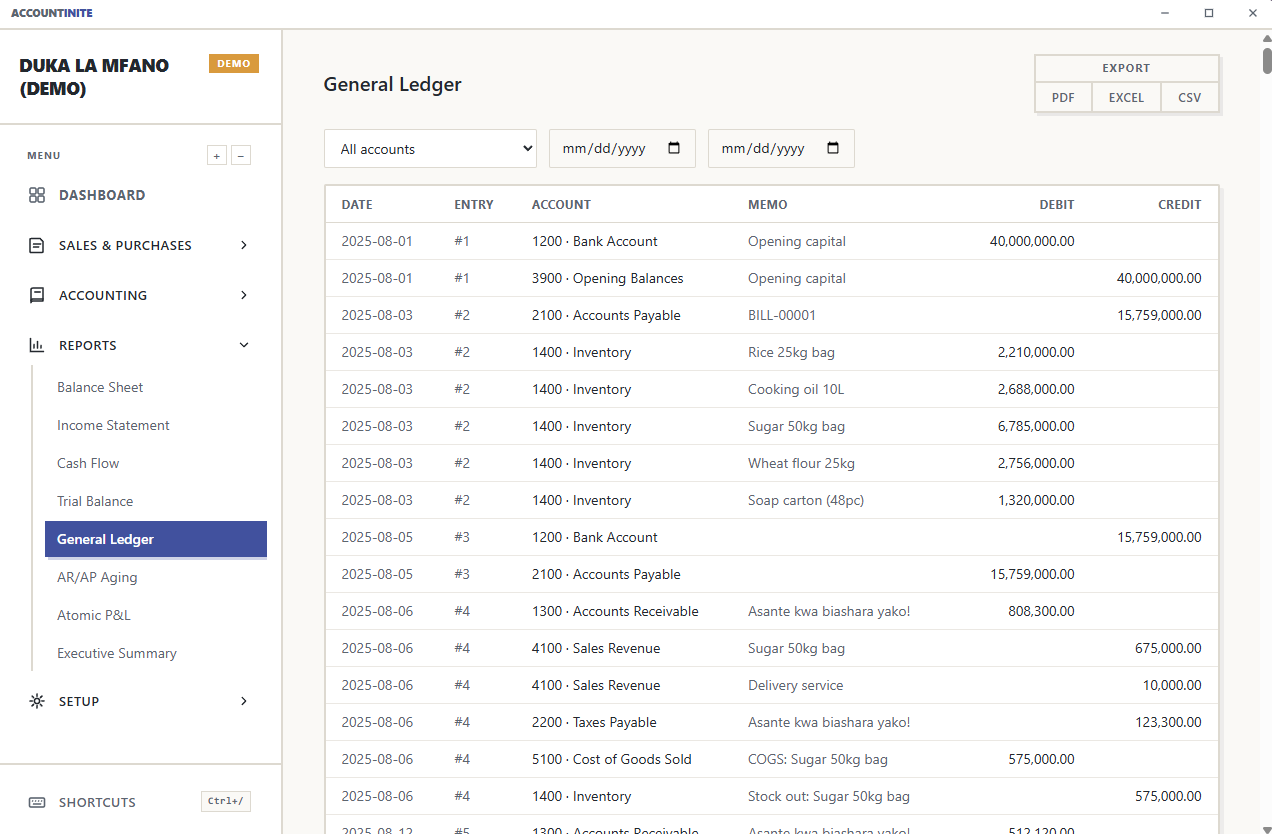Screen dimensions: 1272x834
Task: Export ledger as PDF
Action: [1063, 97]
